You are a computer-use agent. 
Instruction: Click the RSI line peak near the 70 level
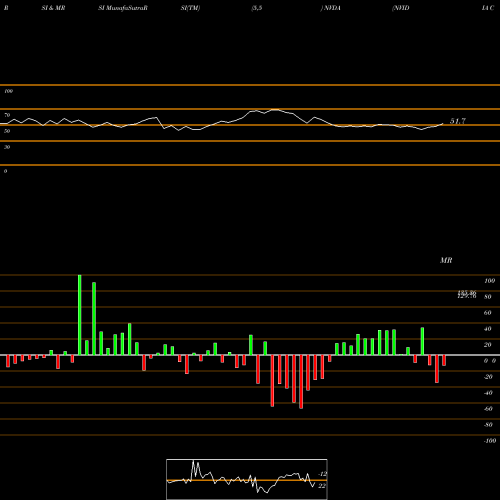[275, 110]
